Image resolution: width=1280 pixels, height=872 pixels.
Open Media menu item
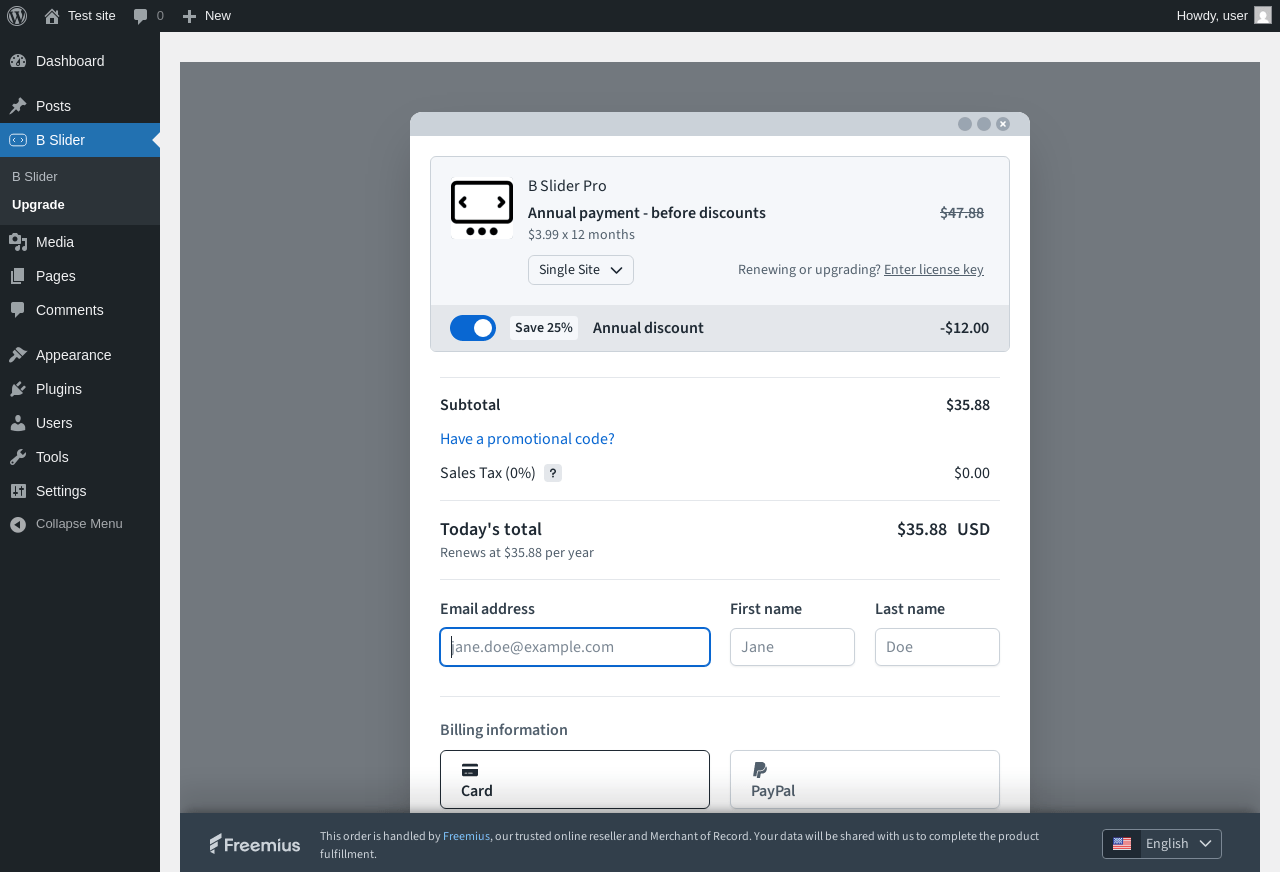tap(80, 242)
